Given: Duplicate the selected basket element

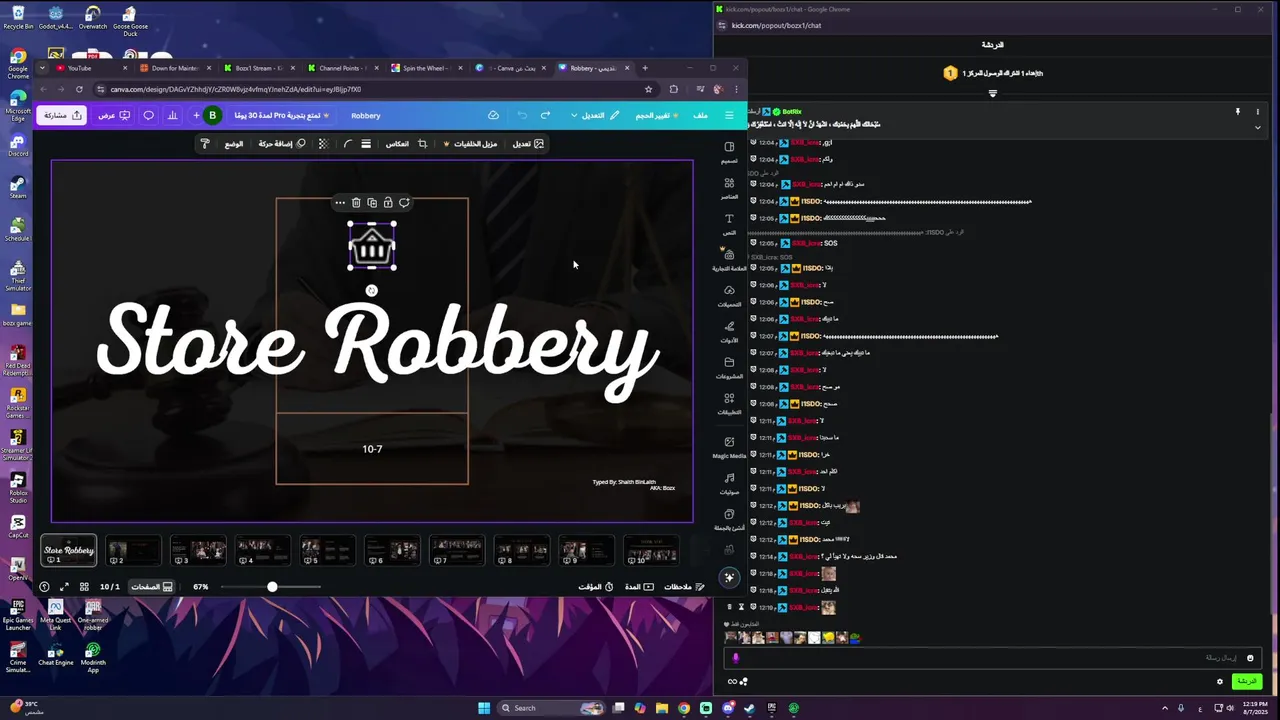Looking at the screenshot, I should coord(372,203).
